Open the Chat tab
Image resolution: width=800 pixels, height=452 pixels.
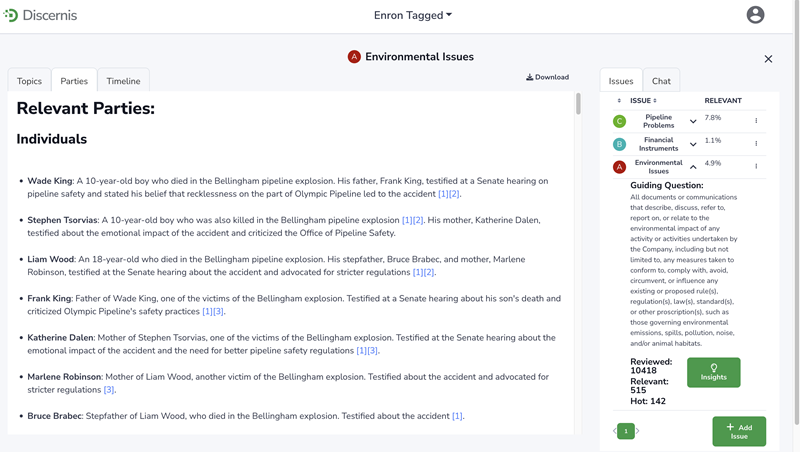(x=661, y=81)
